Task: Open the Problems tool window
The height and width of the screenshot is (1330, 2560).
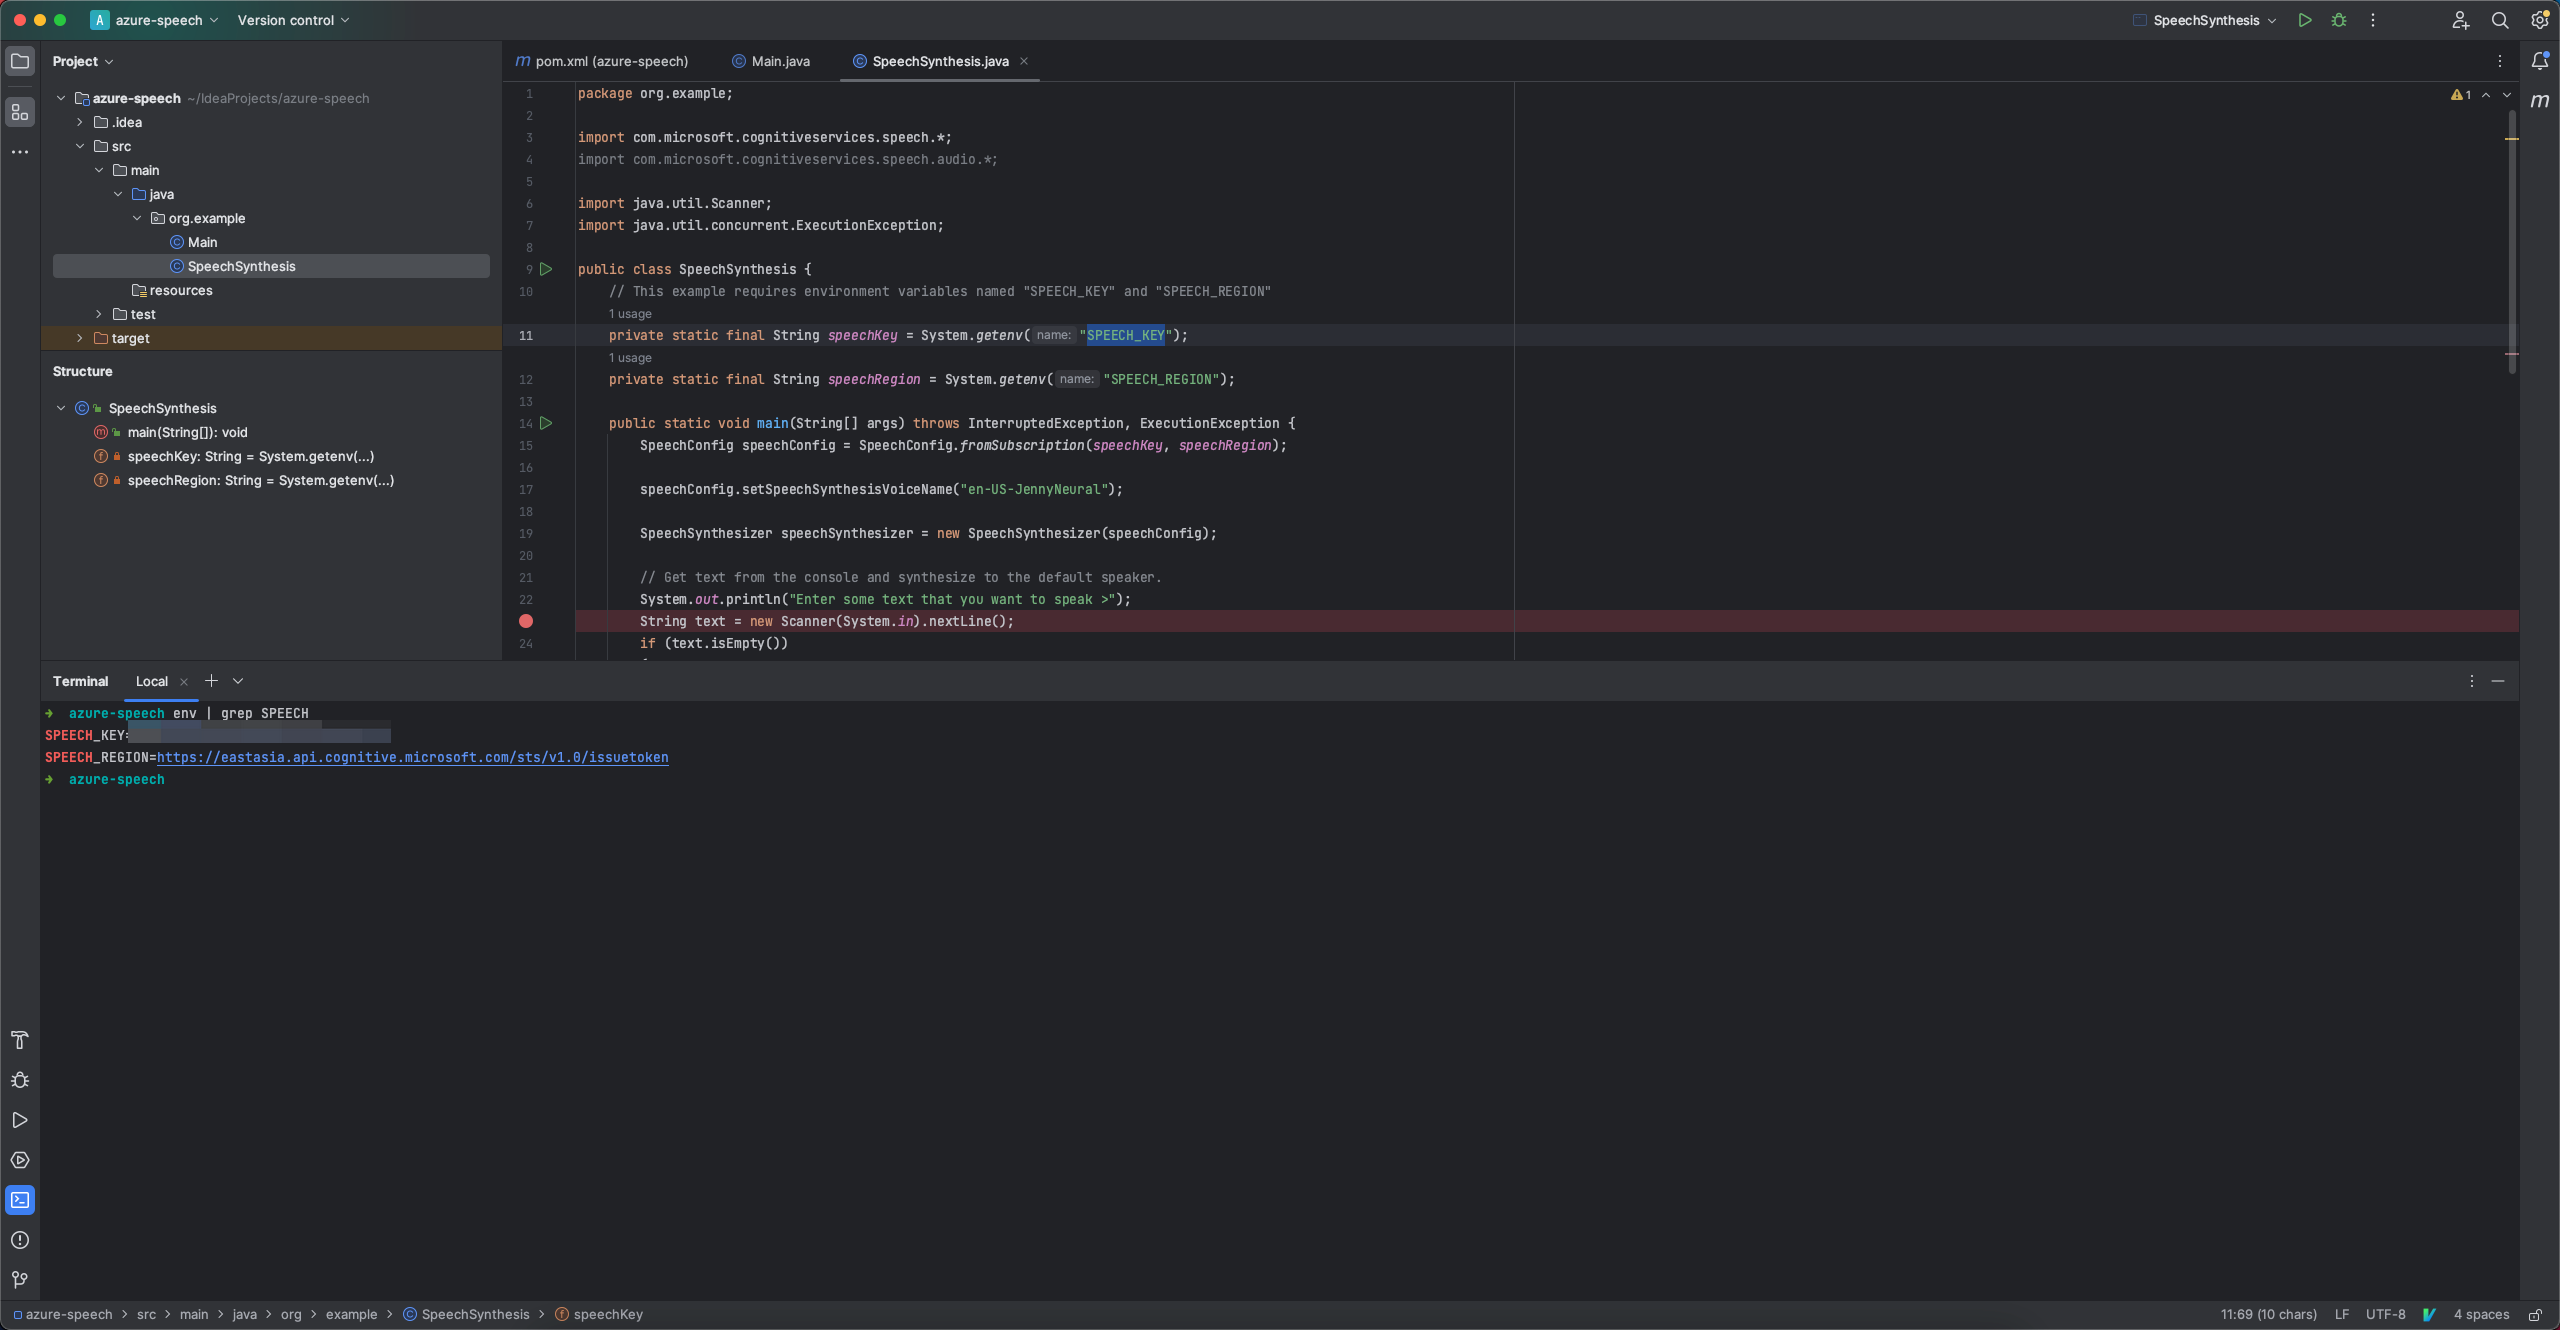Action: pos(20,1240)
